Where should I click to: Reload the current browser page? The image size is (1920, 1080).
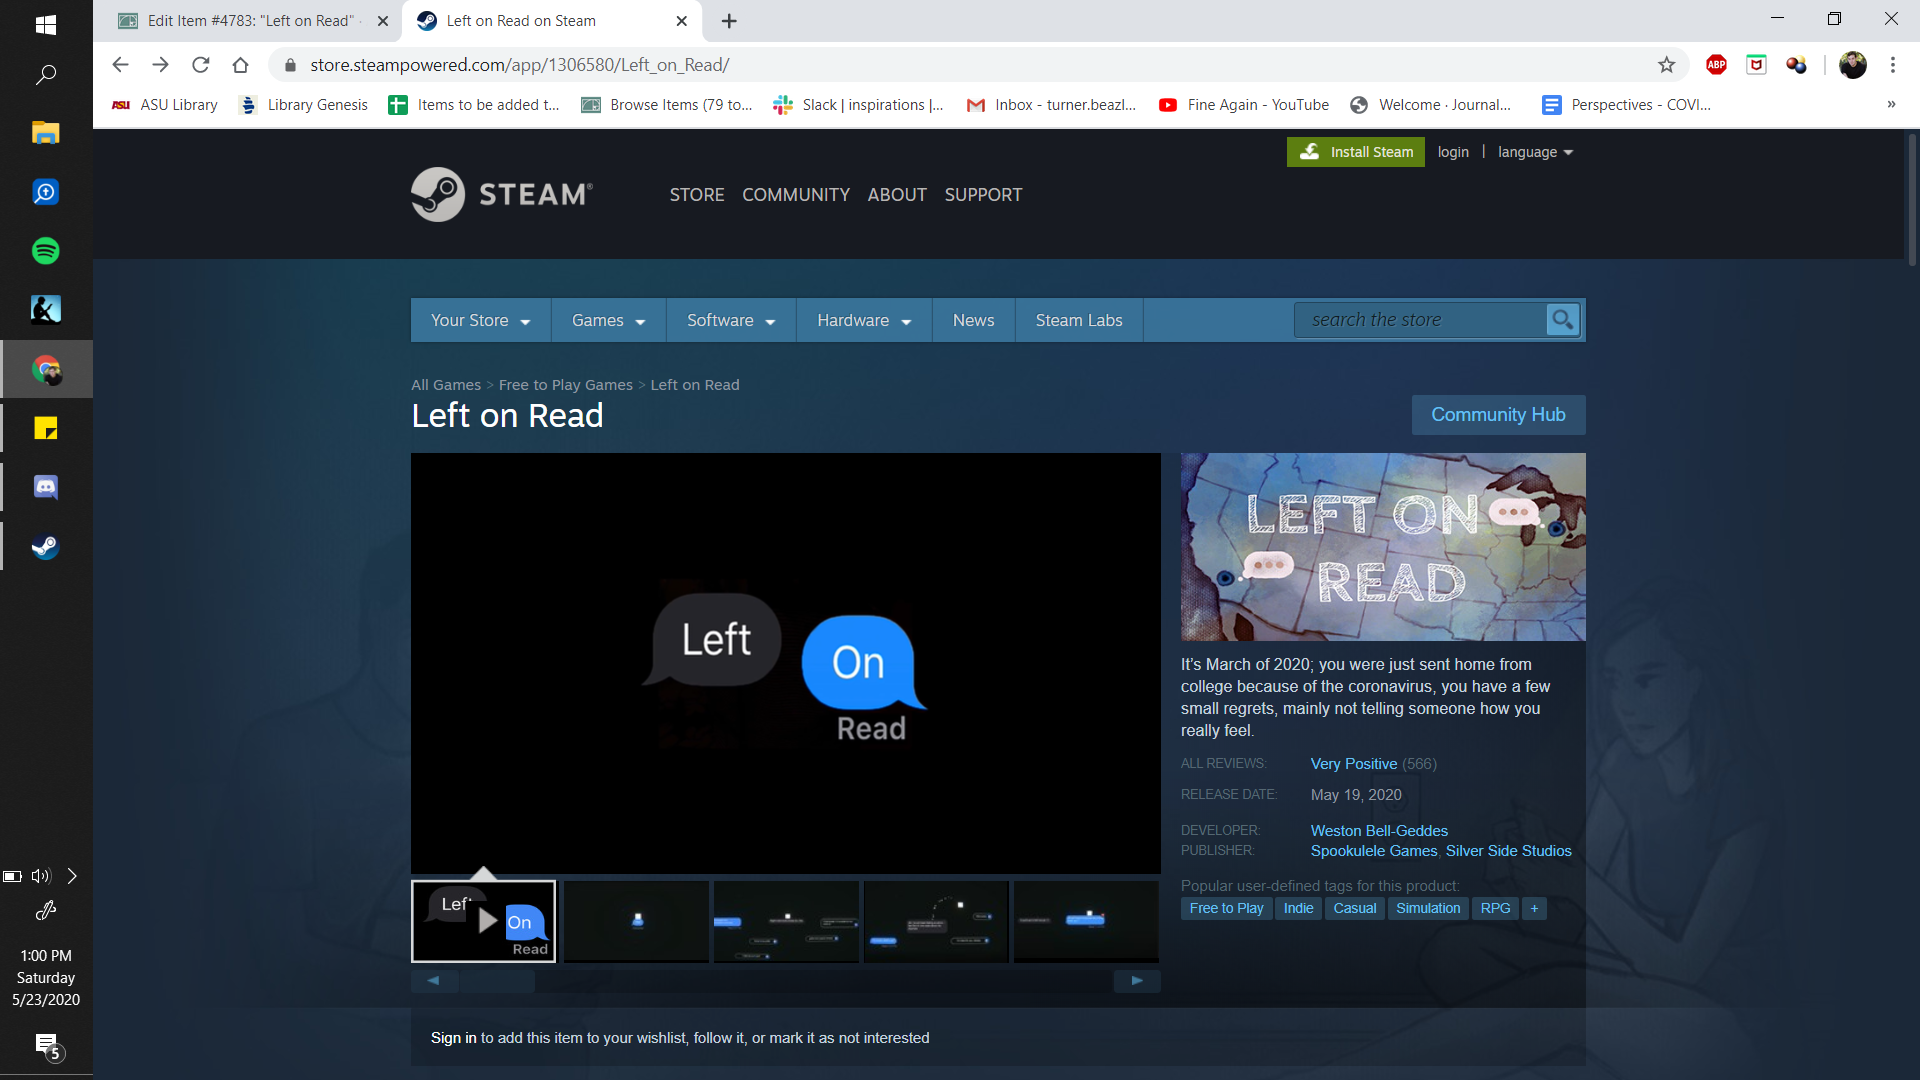pyautogui.click(x=200, y=65)
